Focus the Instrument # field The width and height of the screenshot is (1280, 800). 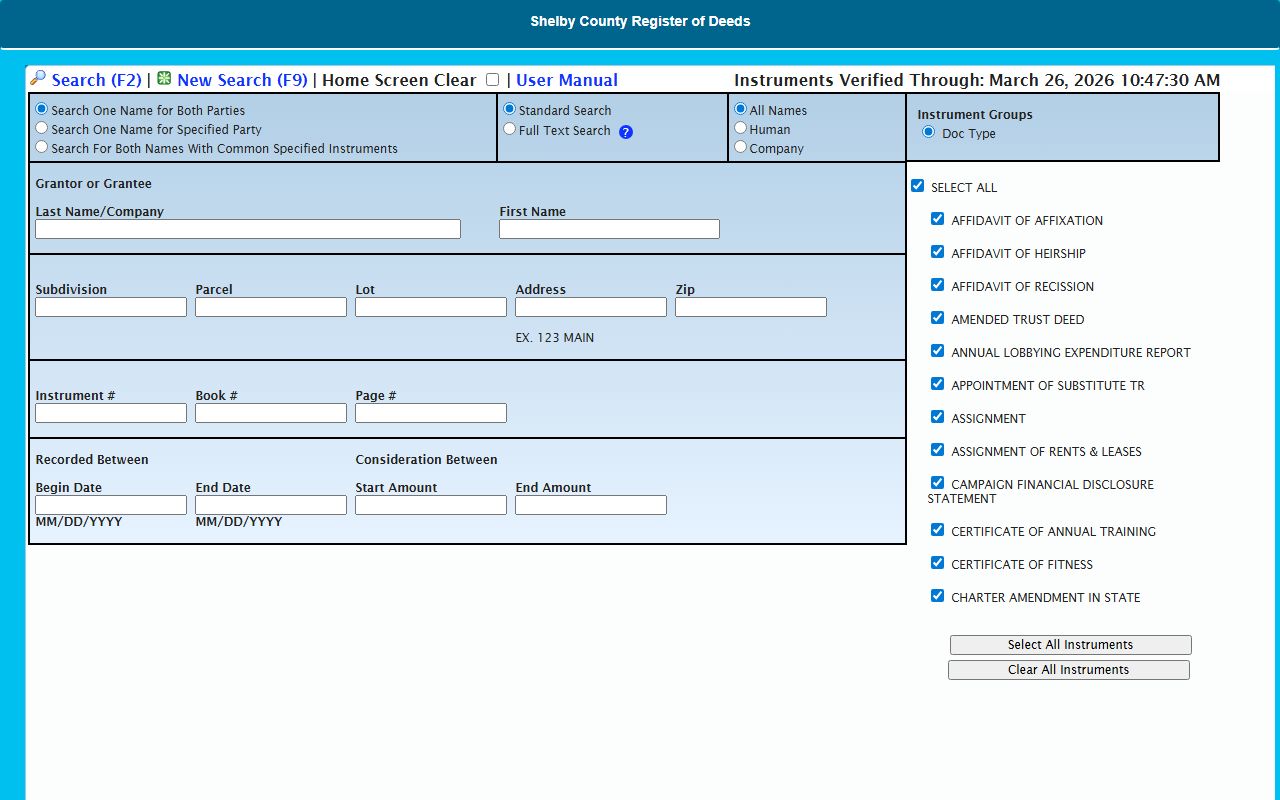(111, 413)
